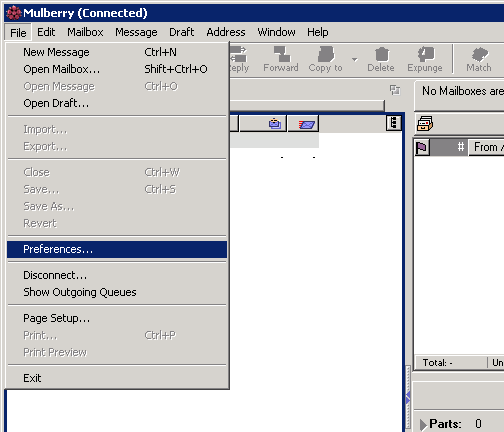The image size is (504, 432).
Task: Click the Forward toolbar icon
Action: 281,59
